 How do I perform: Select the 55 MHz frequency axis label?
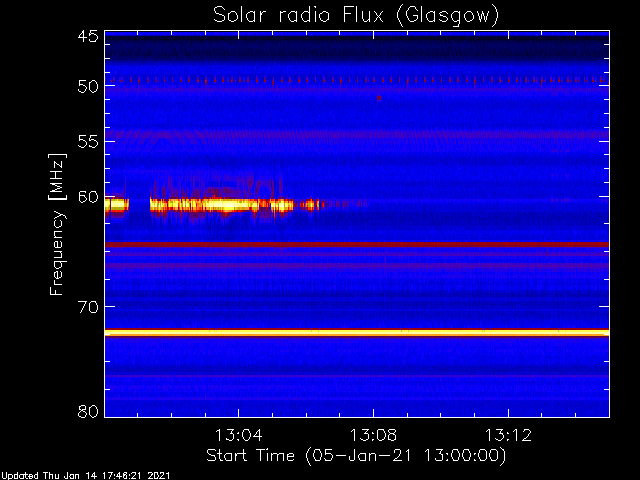(x=88, y=142)
